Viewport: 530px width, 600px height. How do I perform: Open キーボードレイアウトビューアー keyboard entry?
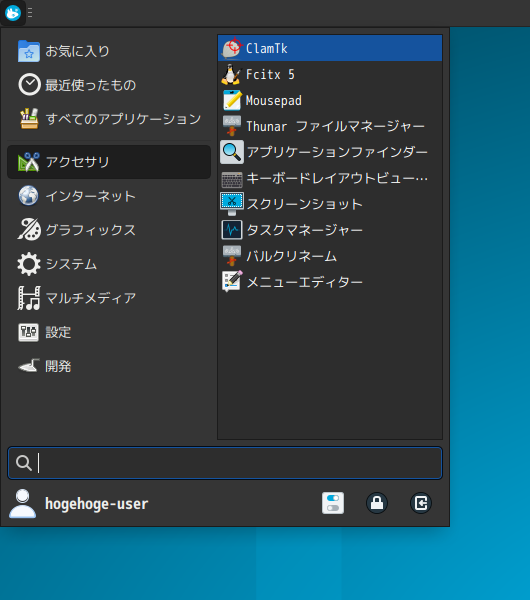(329, 178)
